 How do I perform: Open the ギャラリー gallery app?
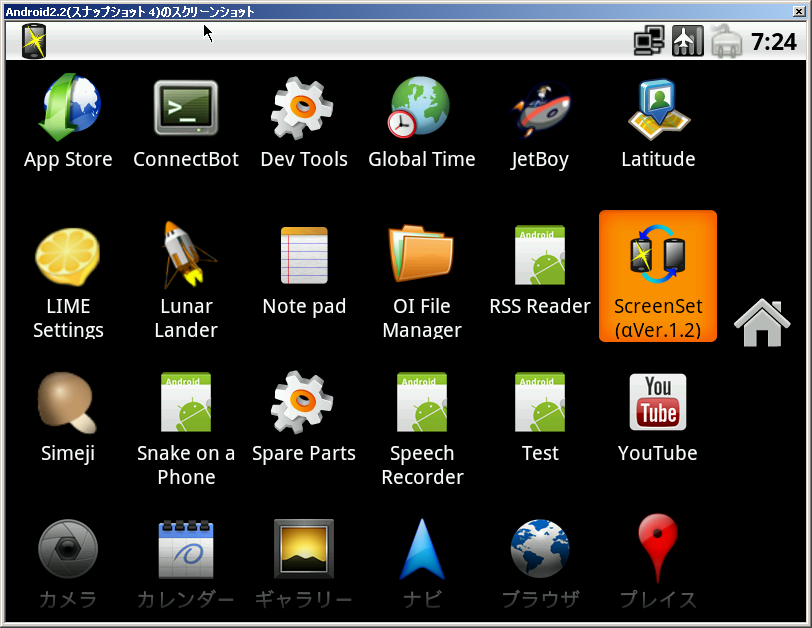point(304,564)
